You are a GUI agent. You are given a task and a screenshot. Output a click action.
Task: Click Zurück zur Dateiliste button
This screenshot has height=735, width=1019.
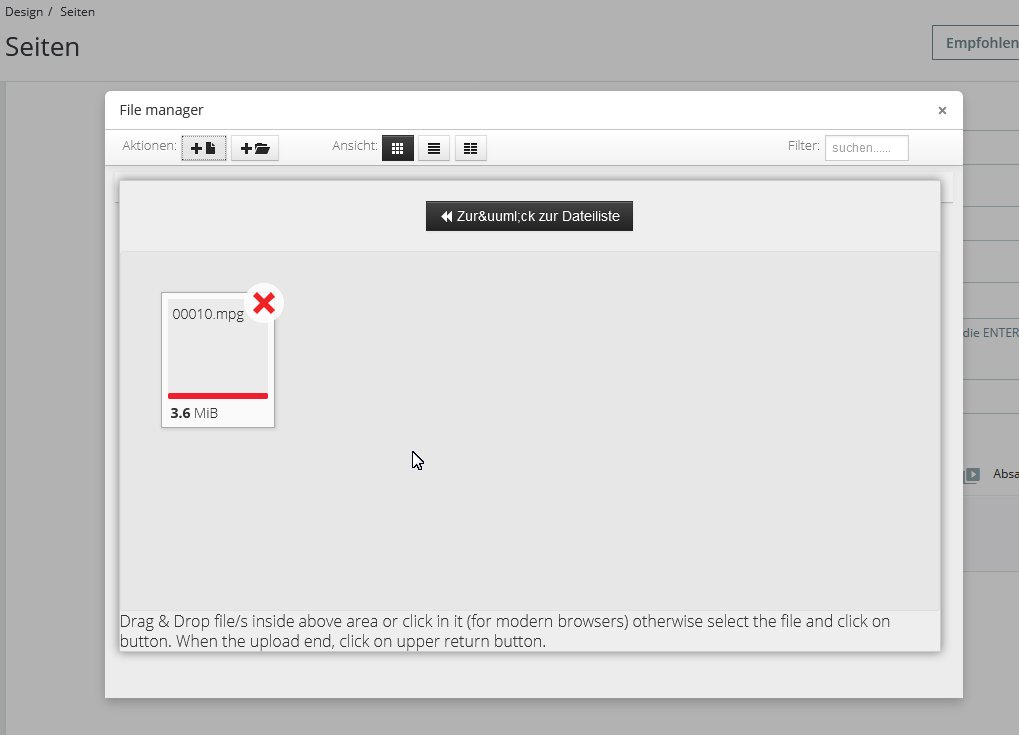[x=529, y=216]
